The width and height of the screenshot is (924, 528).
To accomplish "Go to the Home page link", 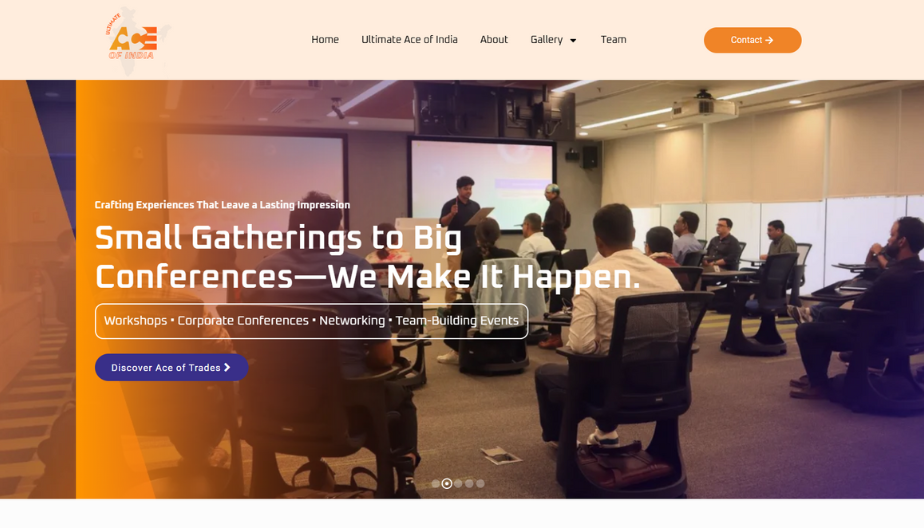I will point(325,39).
